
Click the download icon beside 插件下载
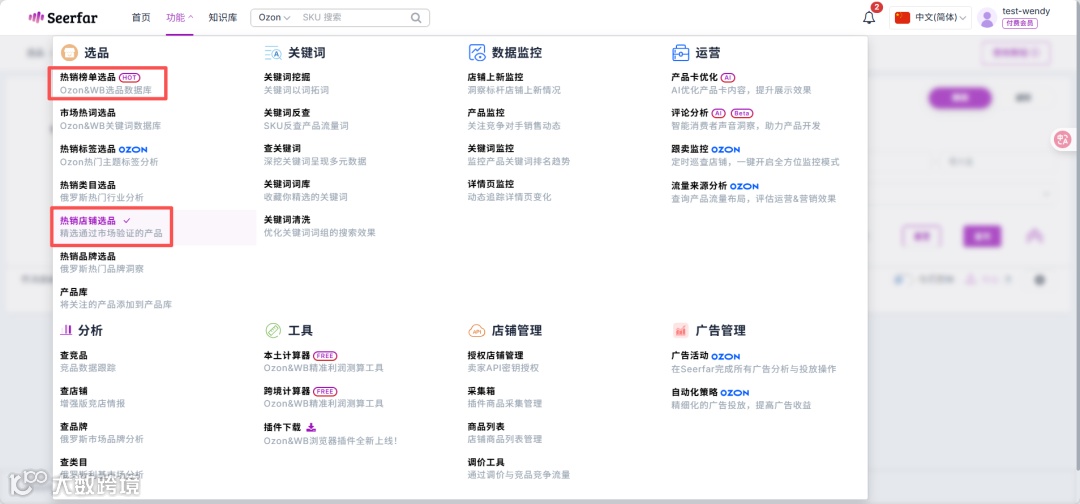pyautogui.click(x=311, y=427)
